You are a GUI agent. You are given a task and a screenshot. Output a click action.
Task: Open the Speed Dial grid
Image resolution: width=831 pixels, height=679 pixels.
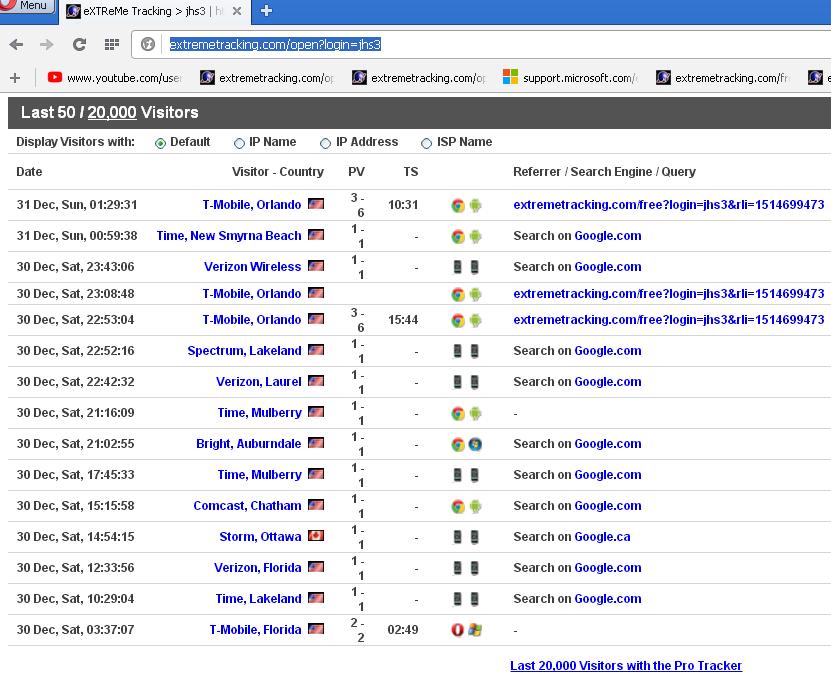111,45
